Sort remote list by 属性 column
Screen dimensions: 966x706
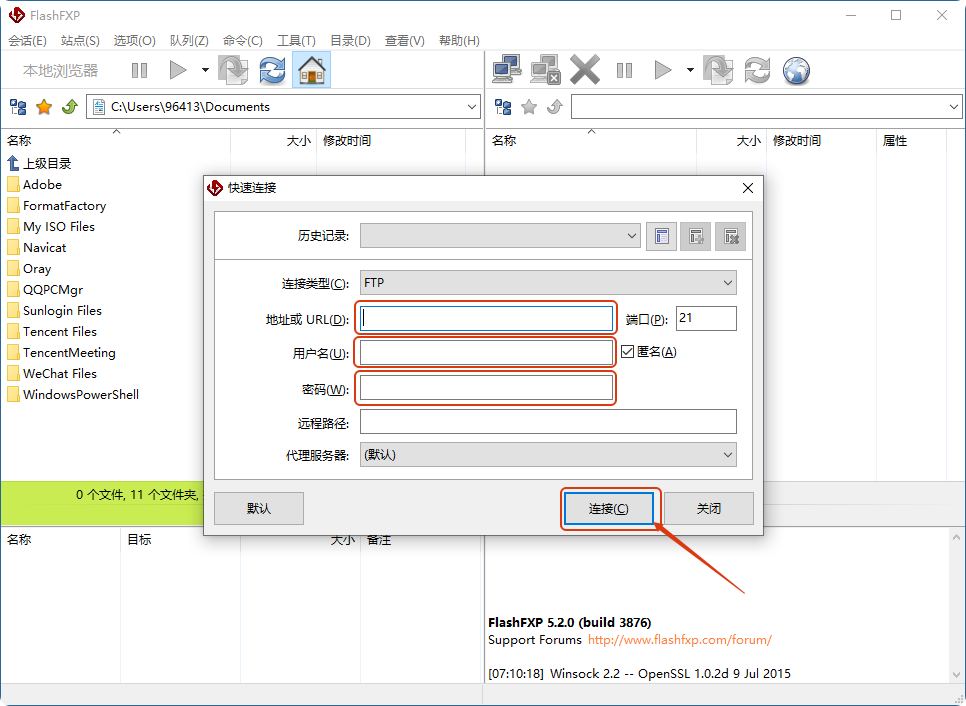click(x=895, y=141)
